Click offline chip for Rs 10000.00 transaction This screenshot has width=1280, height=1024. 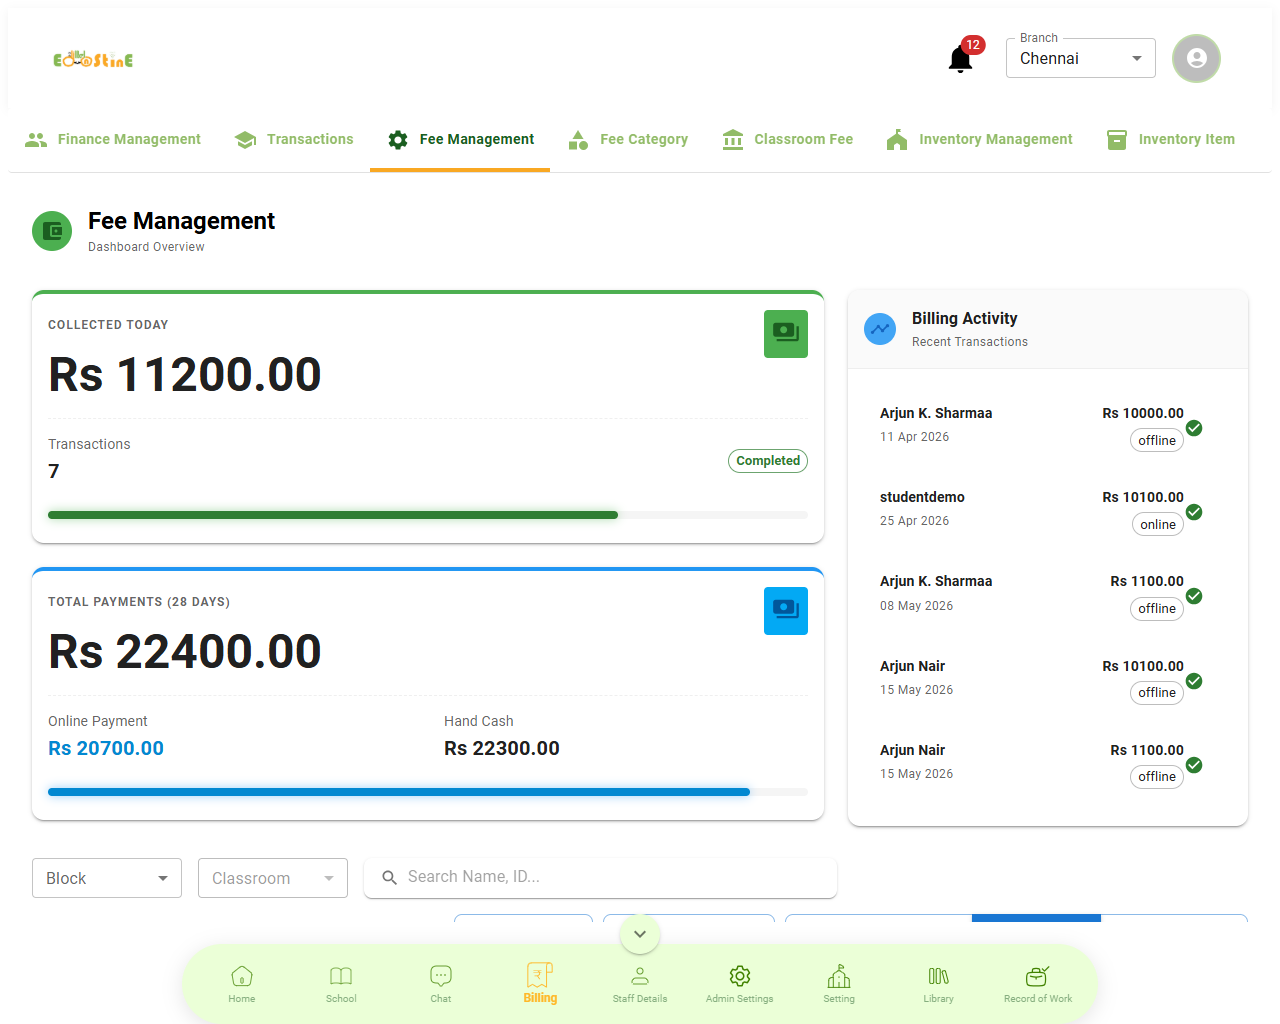tap(1157, 440)
